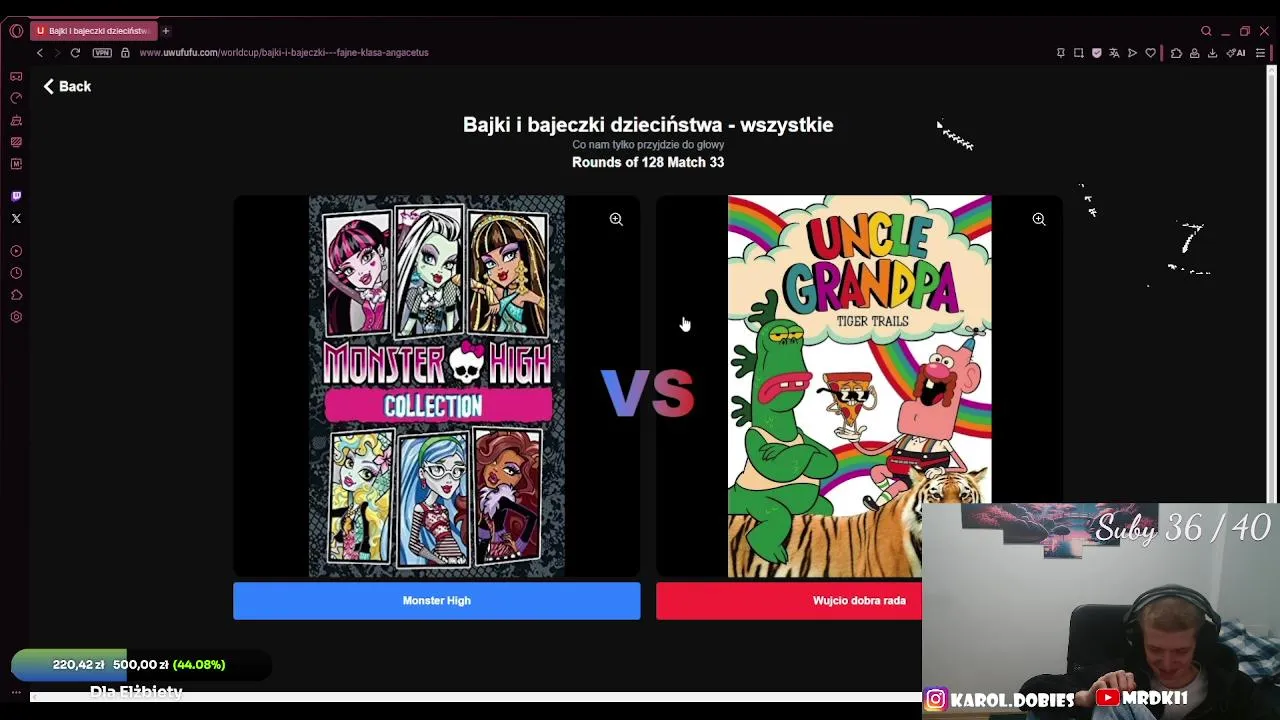Open the downloads icon

[1212, 53]
